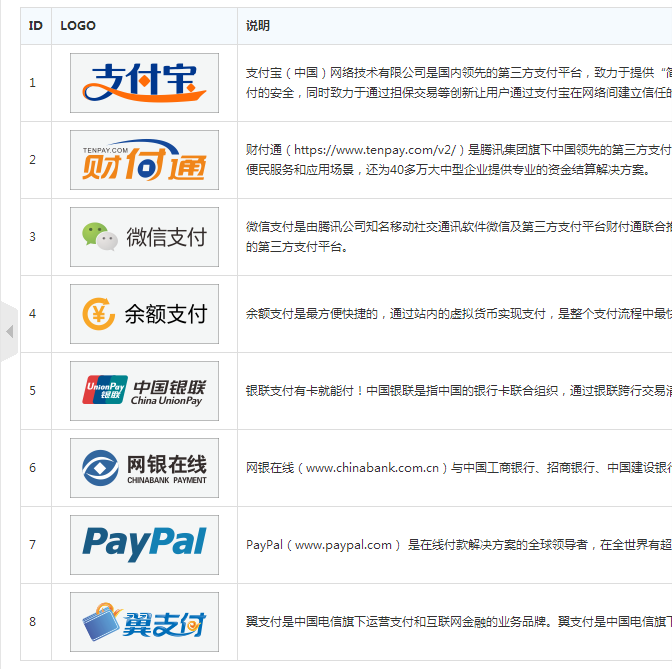Click the 支付宝（中国）网络技术 description text
The height and width of the screenshot is (669, 672).
pos(459,83)
